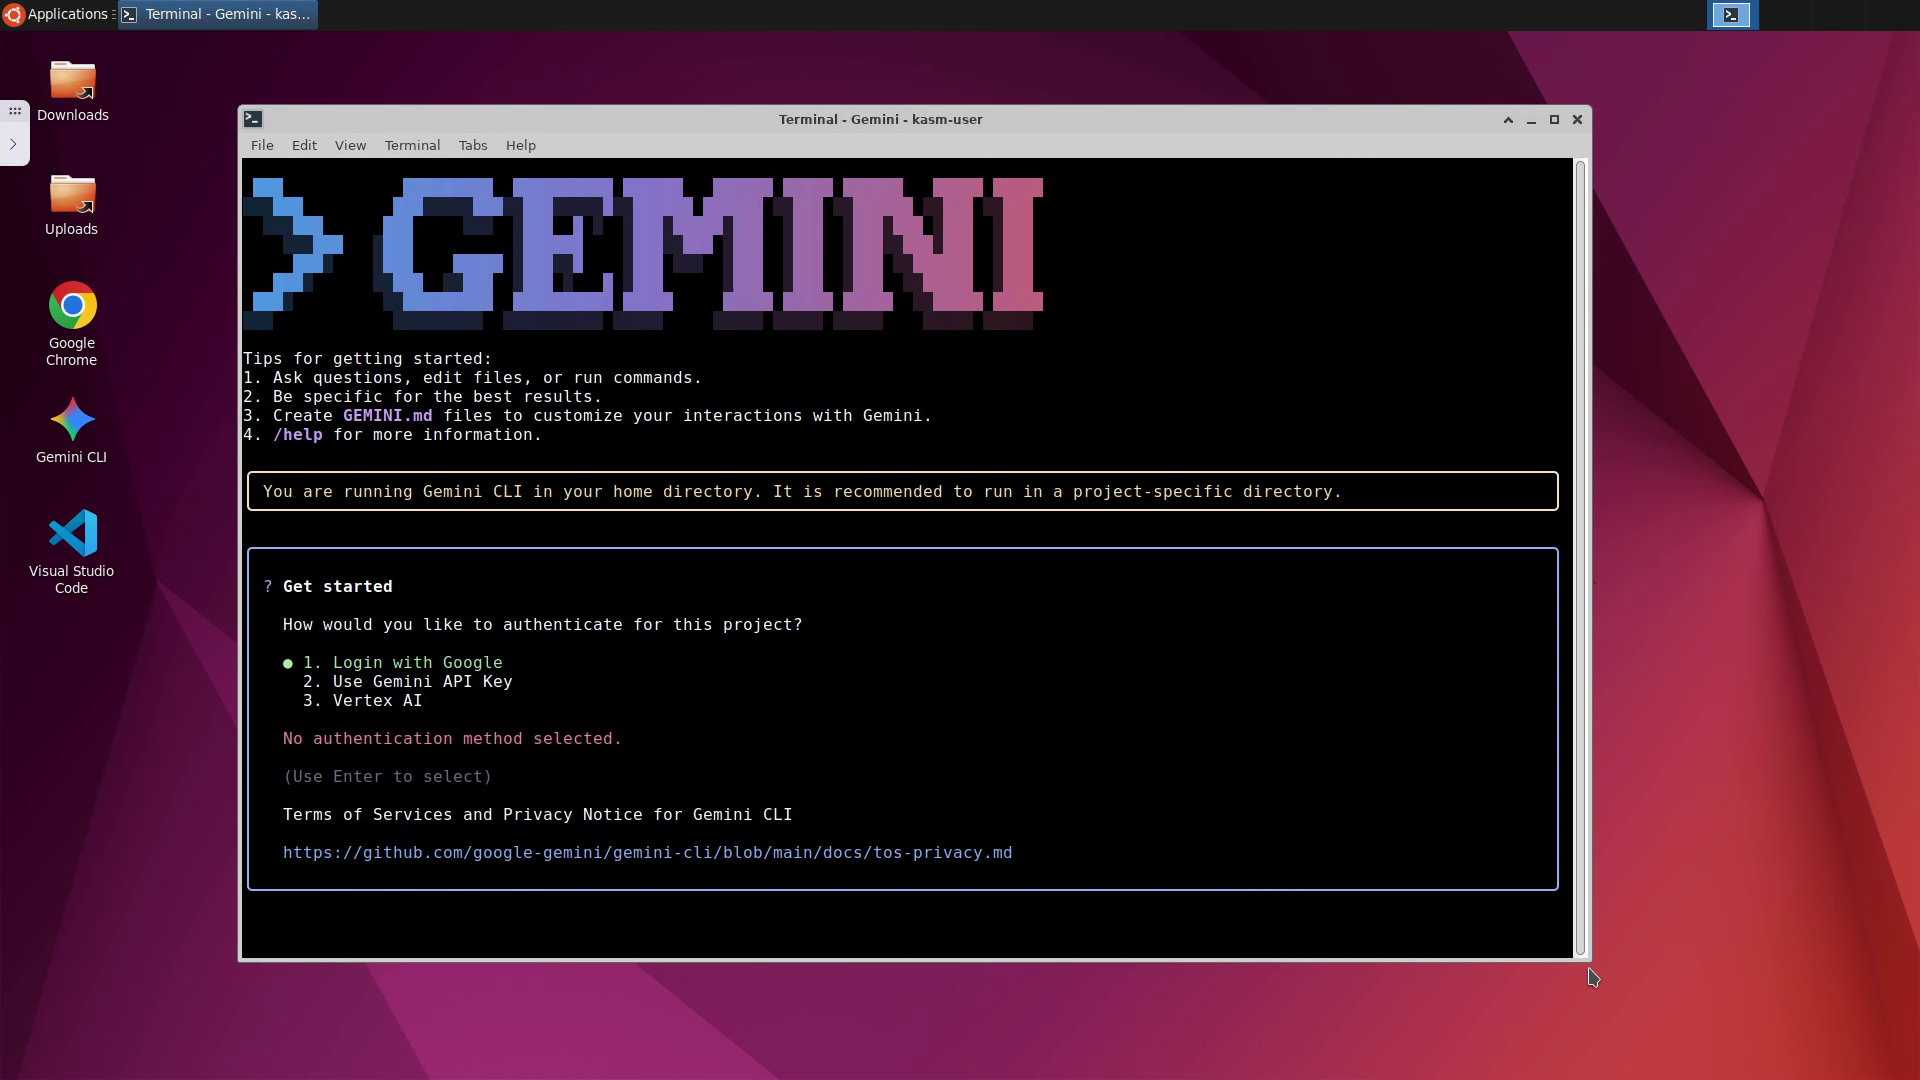This screenshot has height=1080, width=1920.
Task: Click the terminal icon in window title bar
Action: [253, 119]
